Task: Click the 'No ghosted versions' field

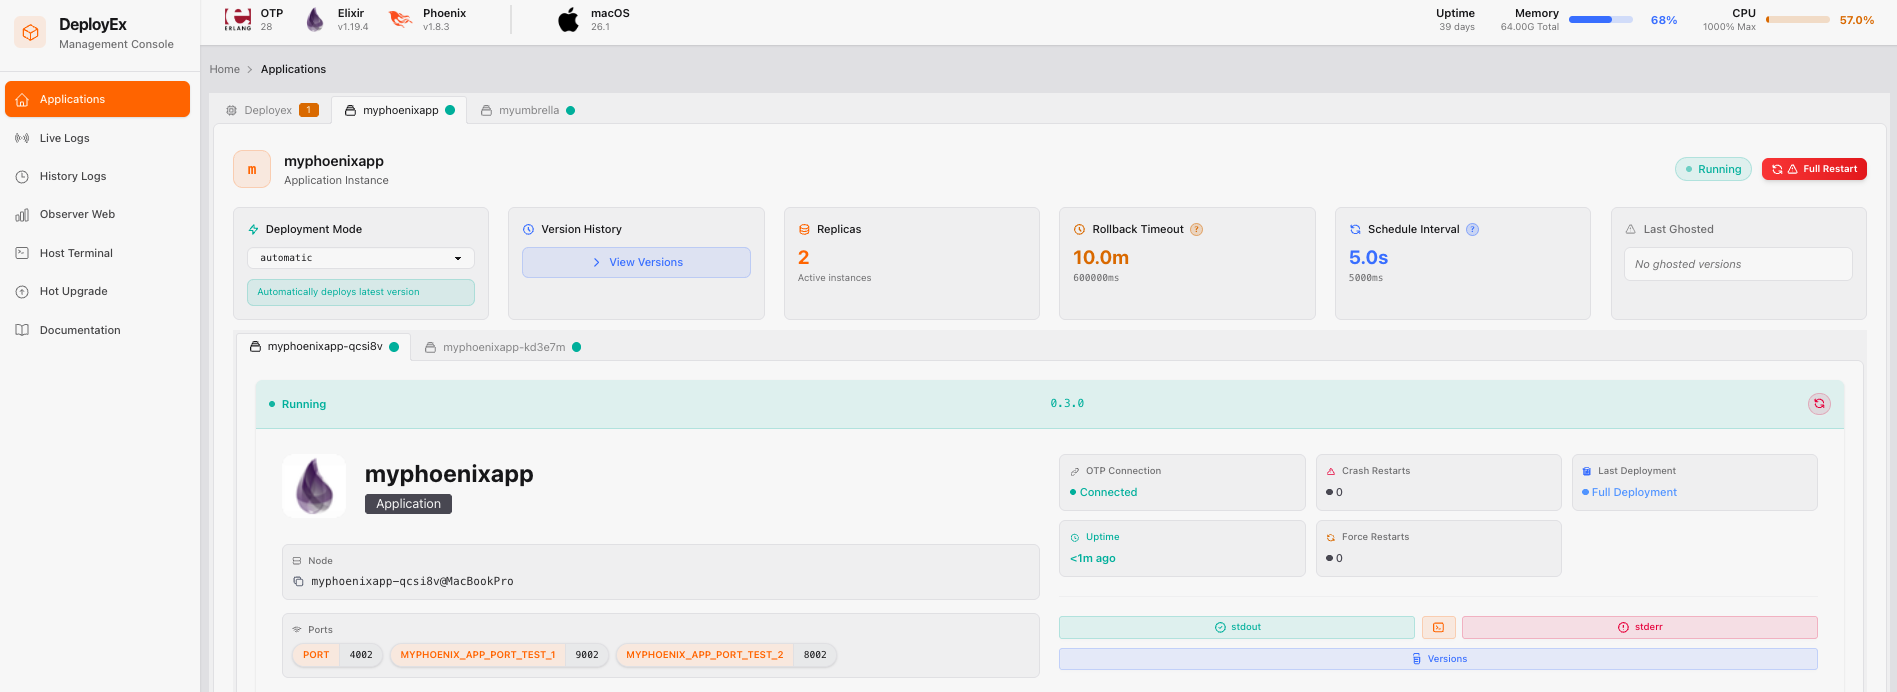Action: point(1738,264)
